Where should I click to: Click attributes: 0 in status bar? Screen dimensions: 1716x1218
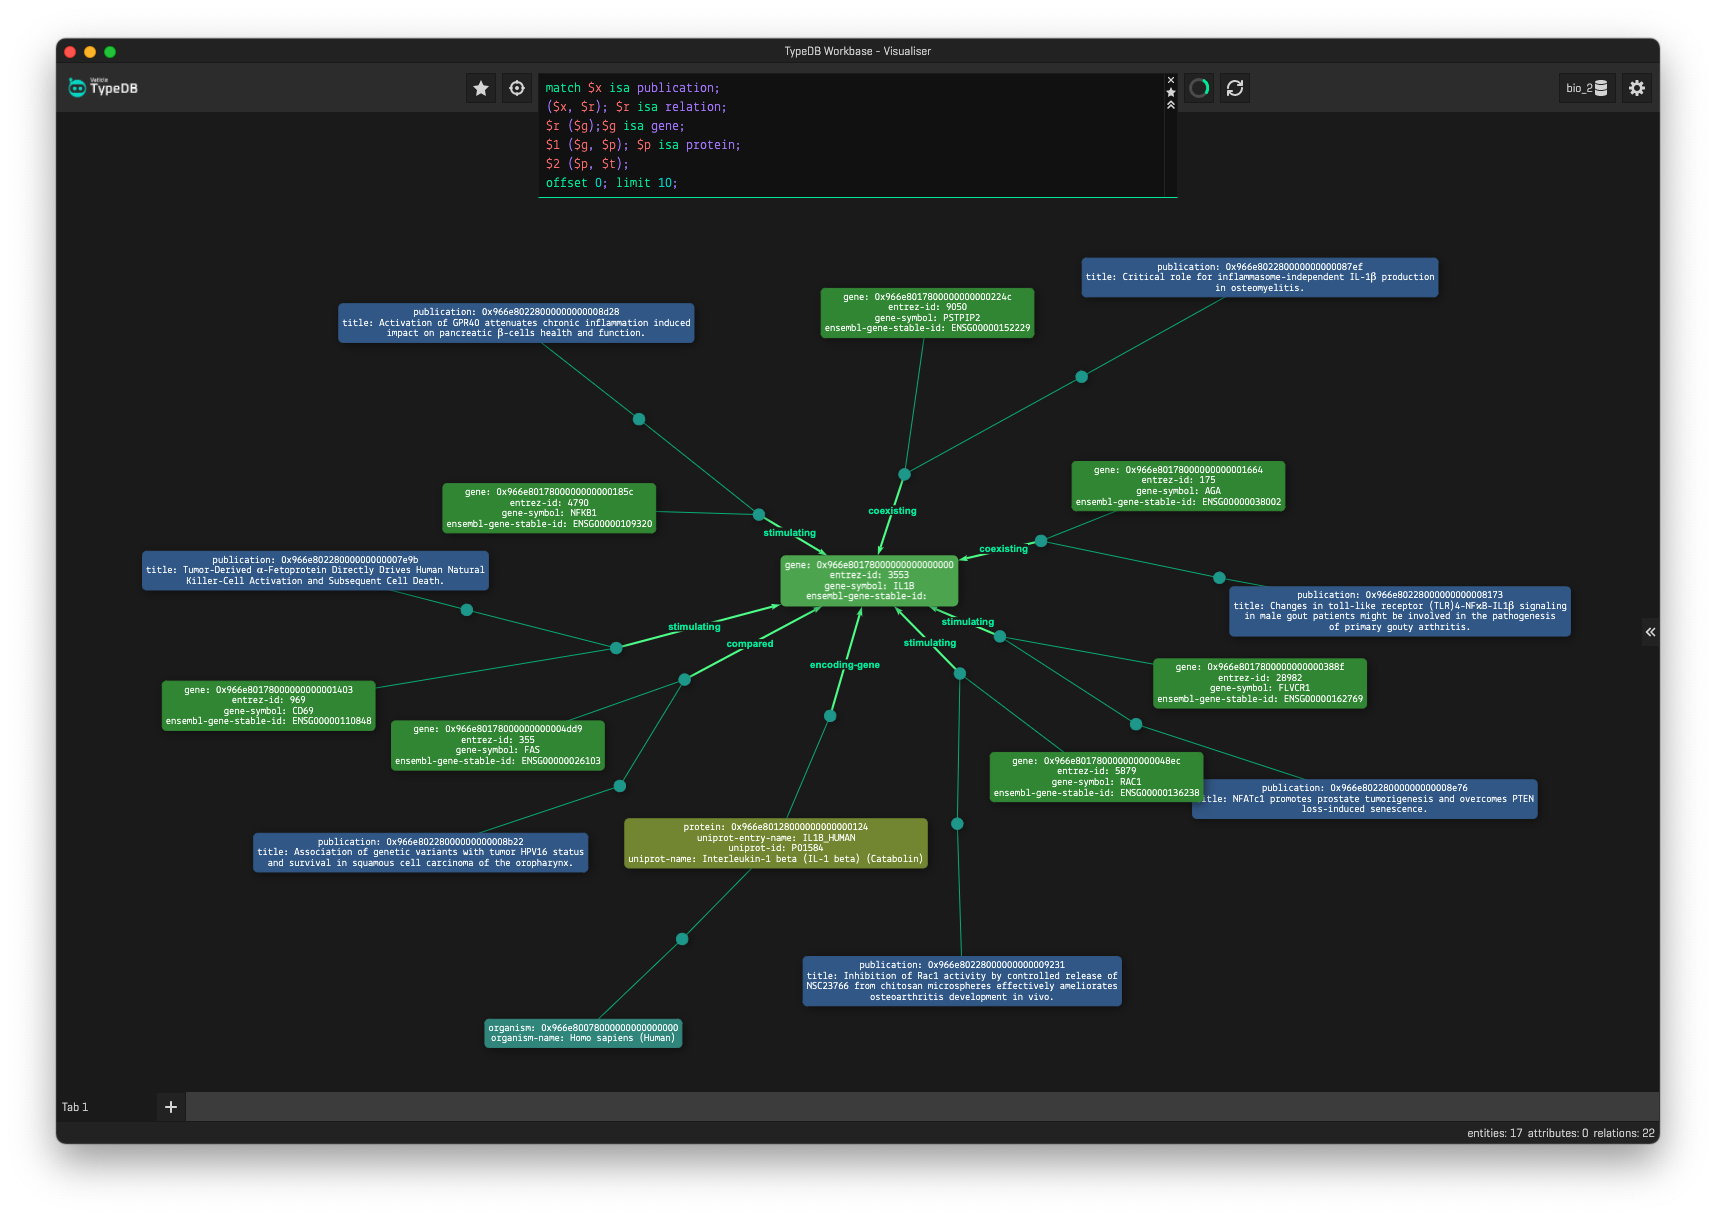pyautogui.click(x=1558, y=1133)
